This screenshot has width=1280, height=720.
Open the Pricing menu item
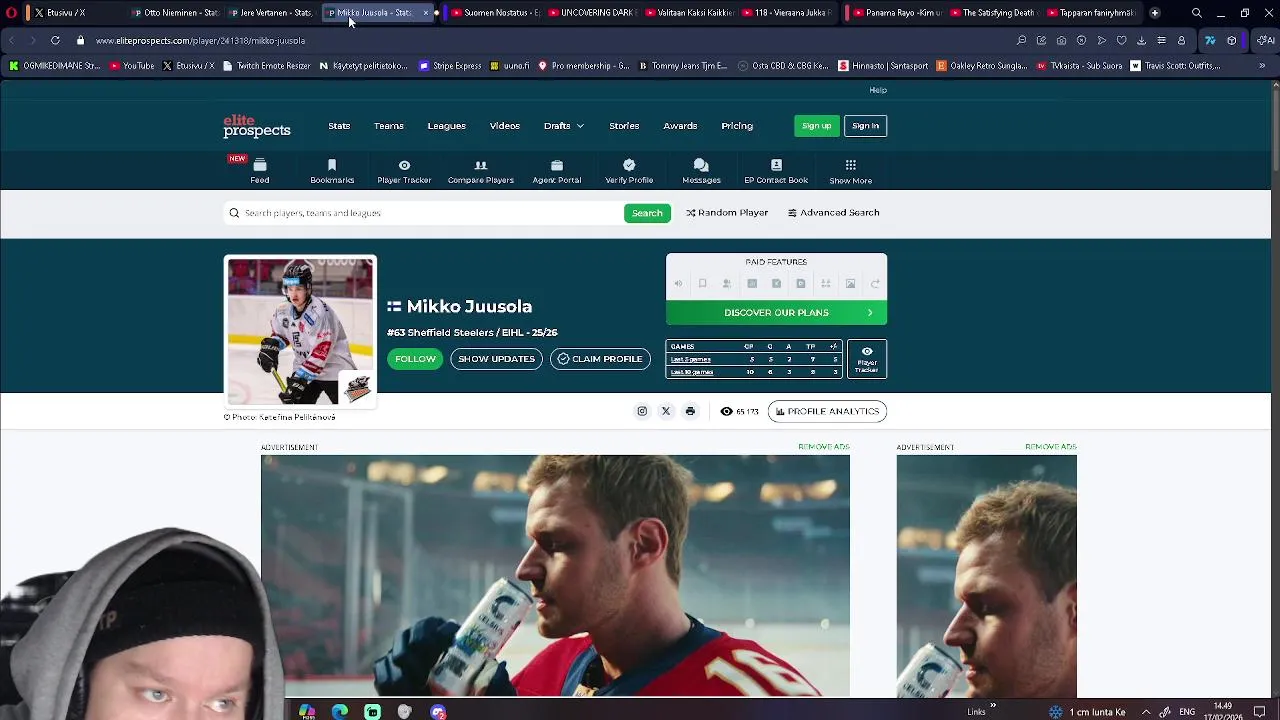click(737, 126)
